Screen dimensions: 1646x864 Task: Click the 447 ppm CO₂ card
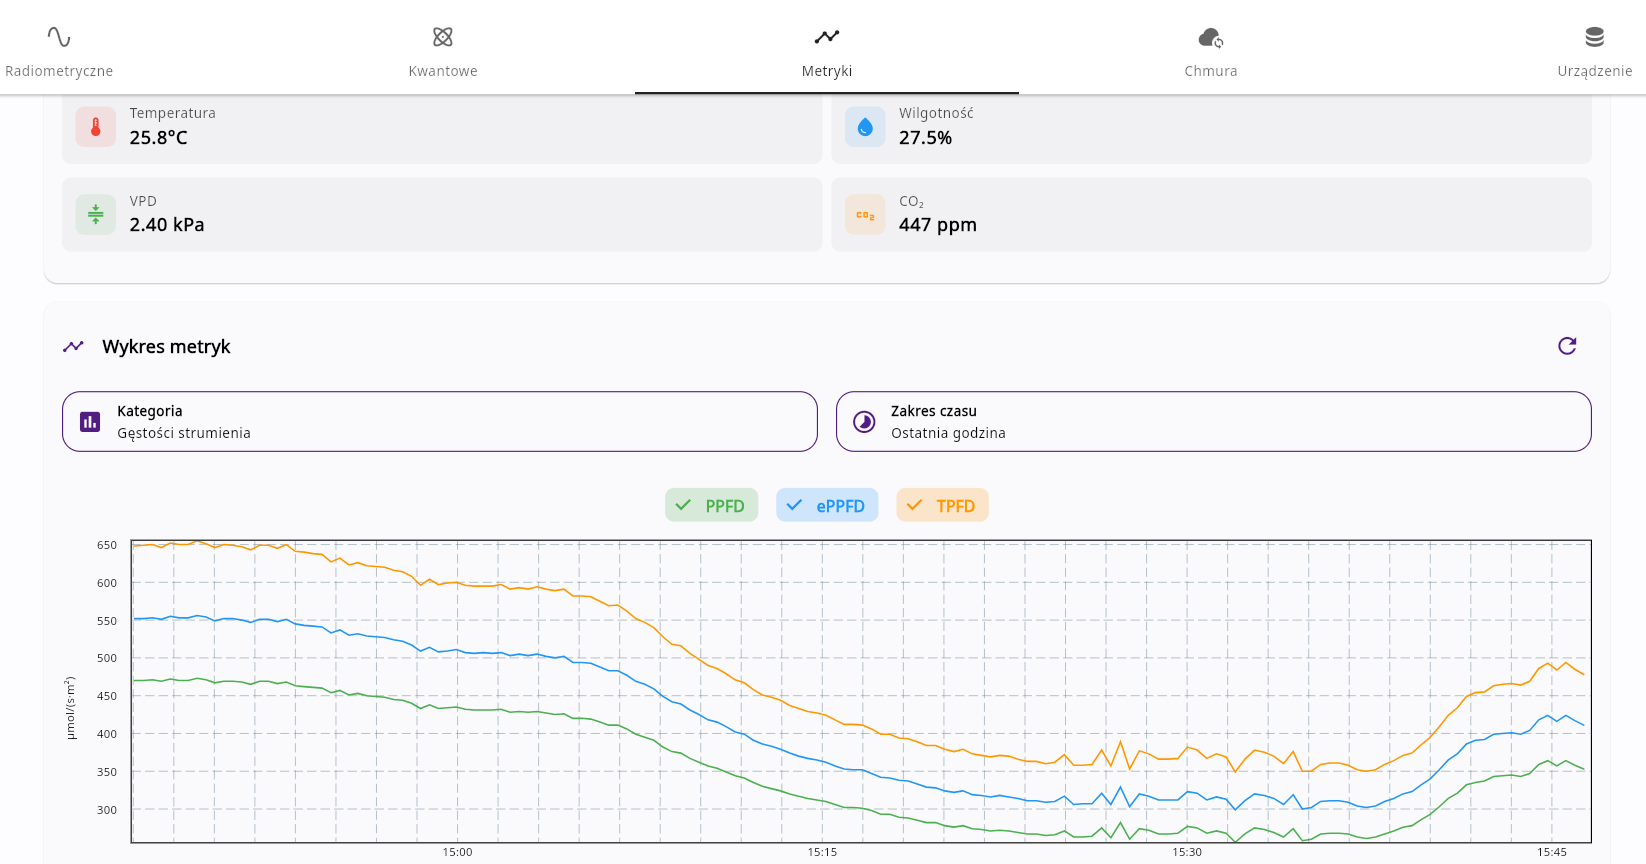pos(1210,215)
